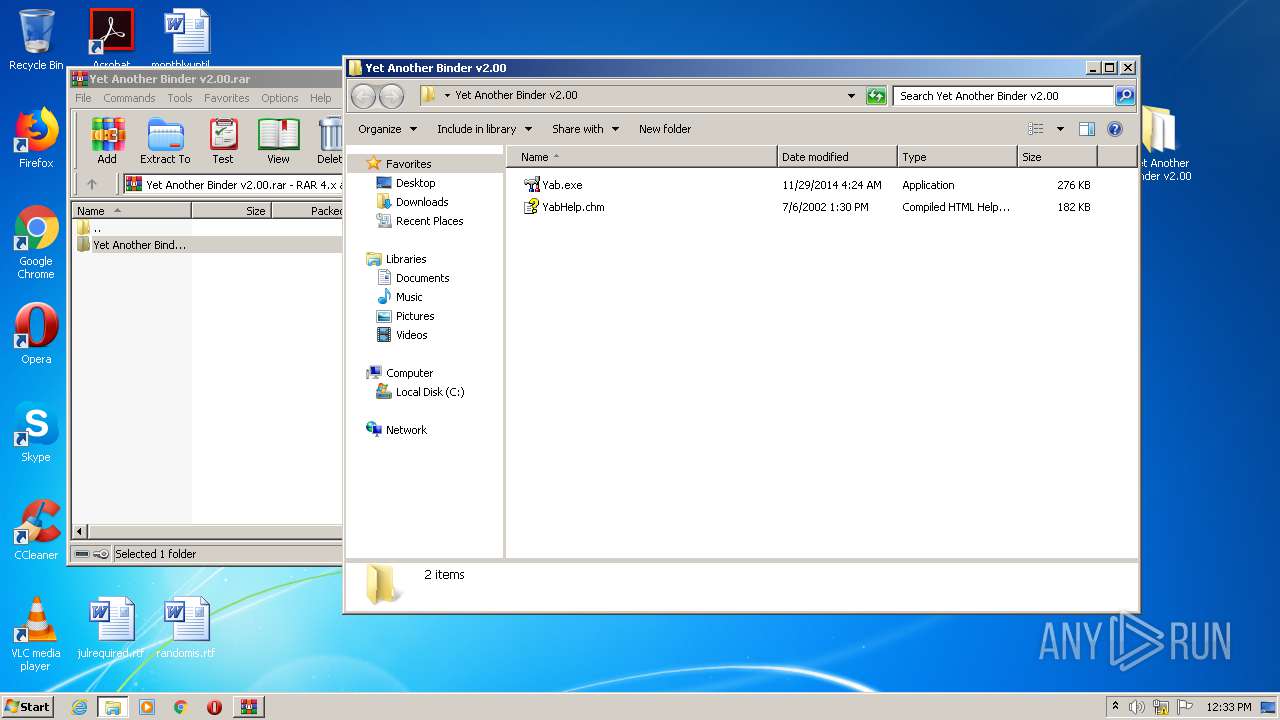Open the randomis.rtf desktop document
This screenshot has height=720, width=1280.
click(186, 628)
